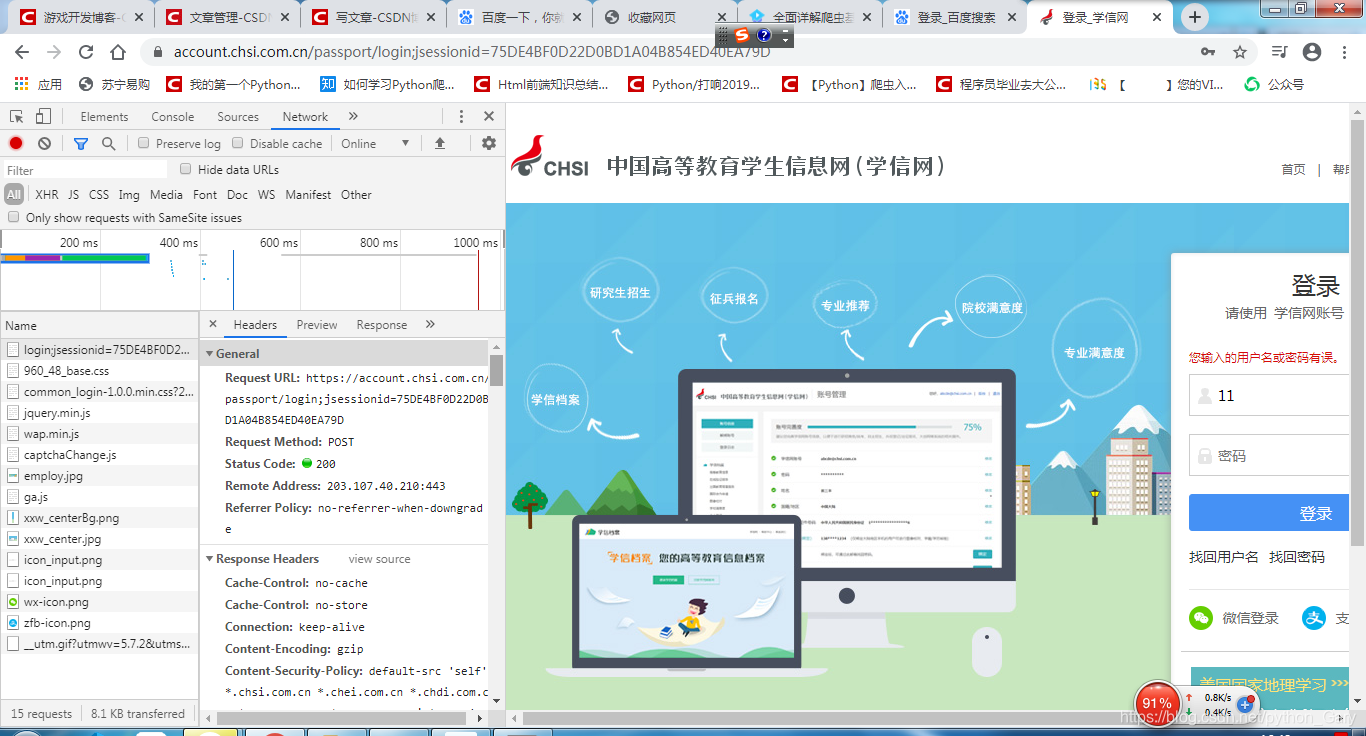Open Network settings gear icon

(489, 143)
